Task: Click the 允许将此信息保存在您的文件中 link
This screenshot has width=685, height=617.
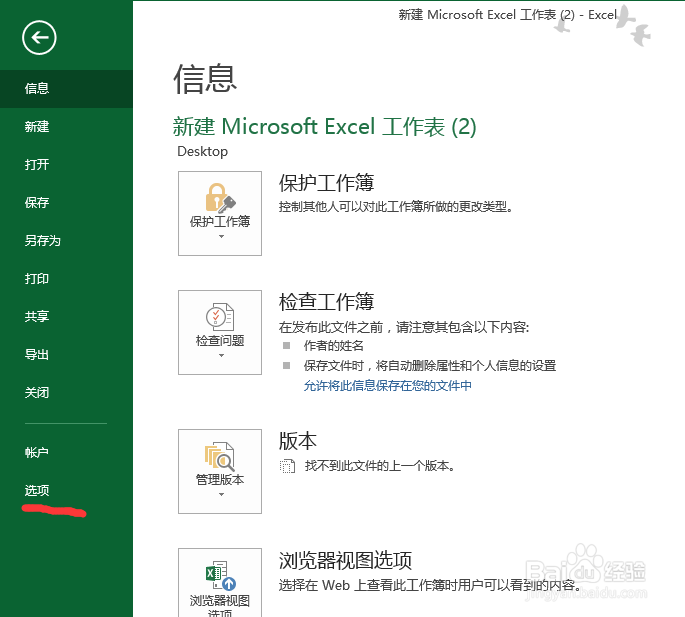Action: (387, 385)
